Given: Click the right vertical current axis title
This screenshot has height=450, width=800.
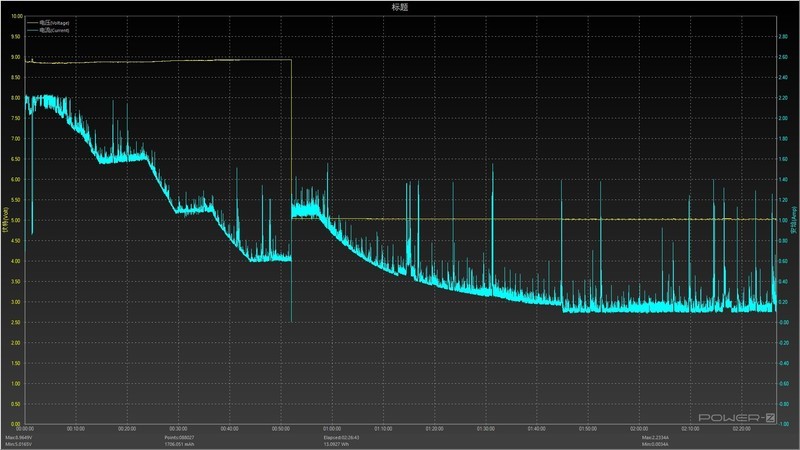Looking at the screenshot, I should [795, 220].
